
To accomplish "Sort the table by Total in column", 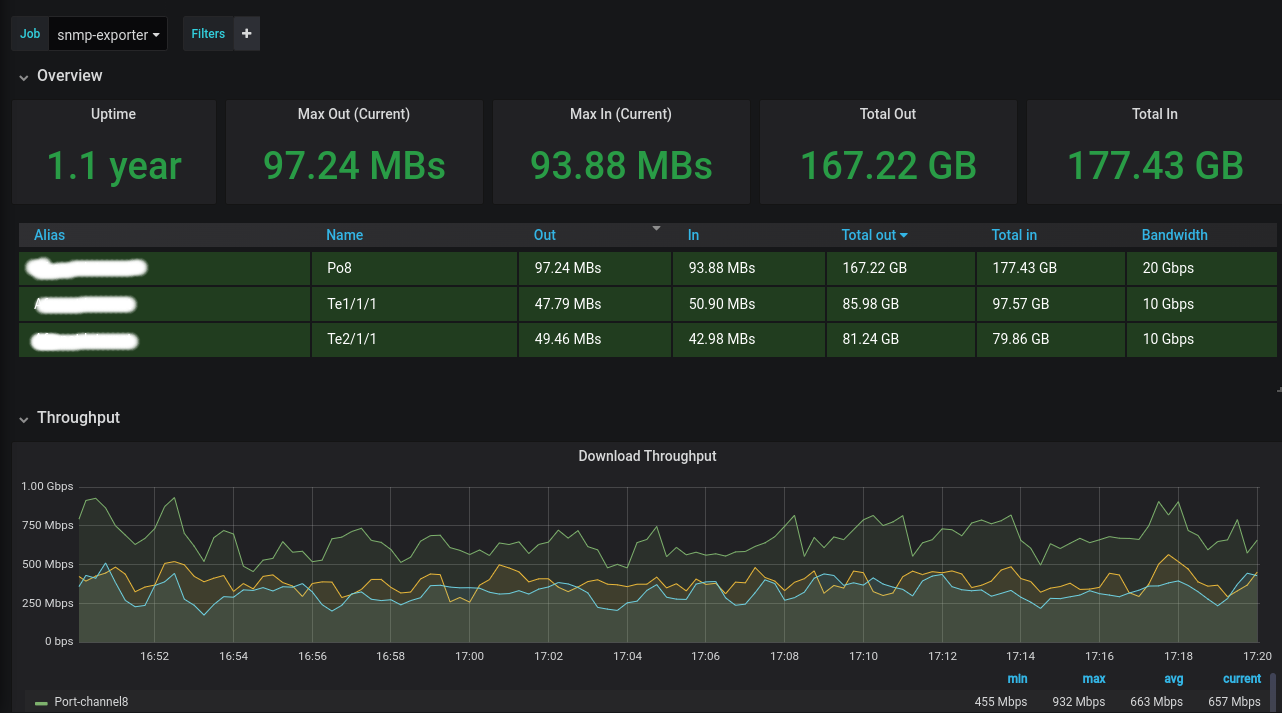I will (x=1014, y=235).
